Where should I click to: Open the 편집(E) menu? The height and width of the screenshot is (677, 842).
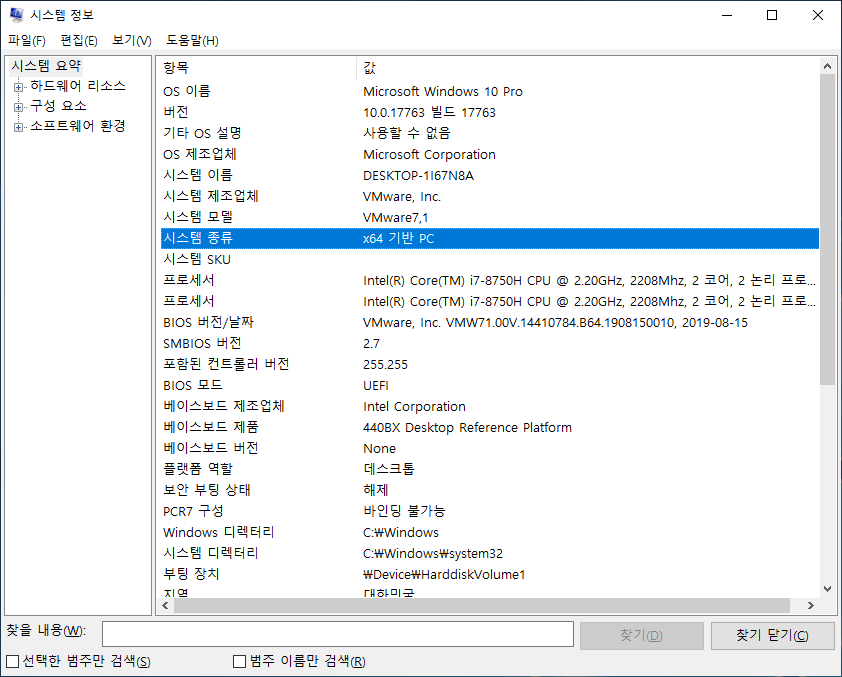(79, 40)
